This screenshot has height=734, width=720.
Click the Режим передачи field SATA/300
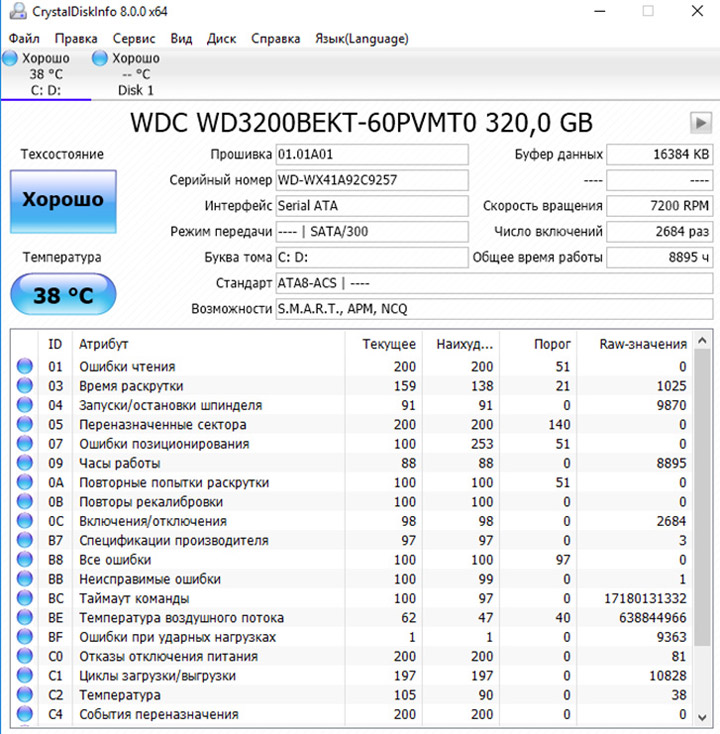pos(372,232)
